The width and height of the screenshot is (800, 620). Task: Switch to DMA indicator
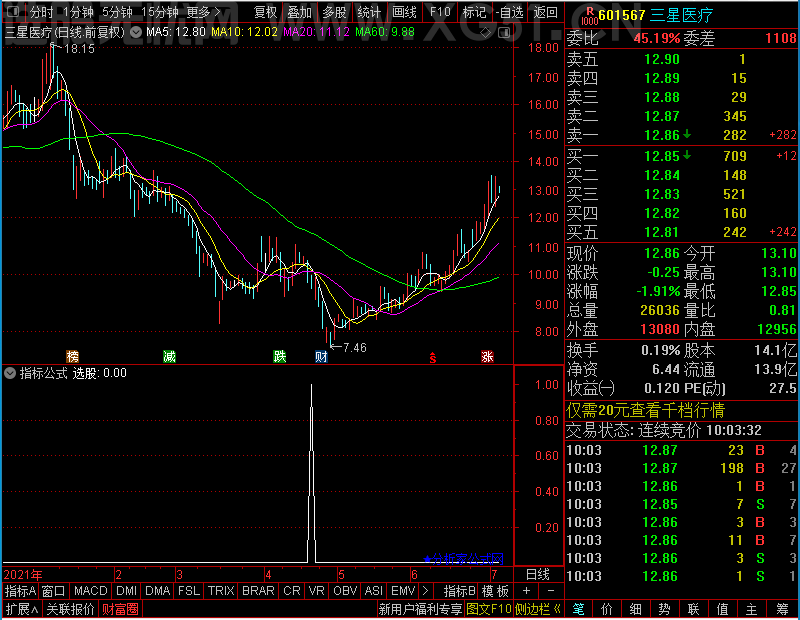click(158, 591)
